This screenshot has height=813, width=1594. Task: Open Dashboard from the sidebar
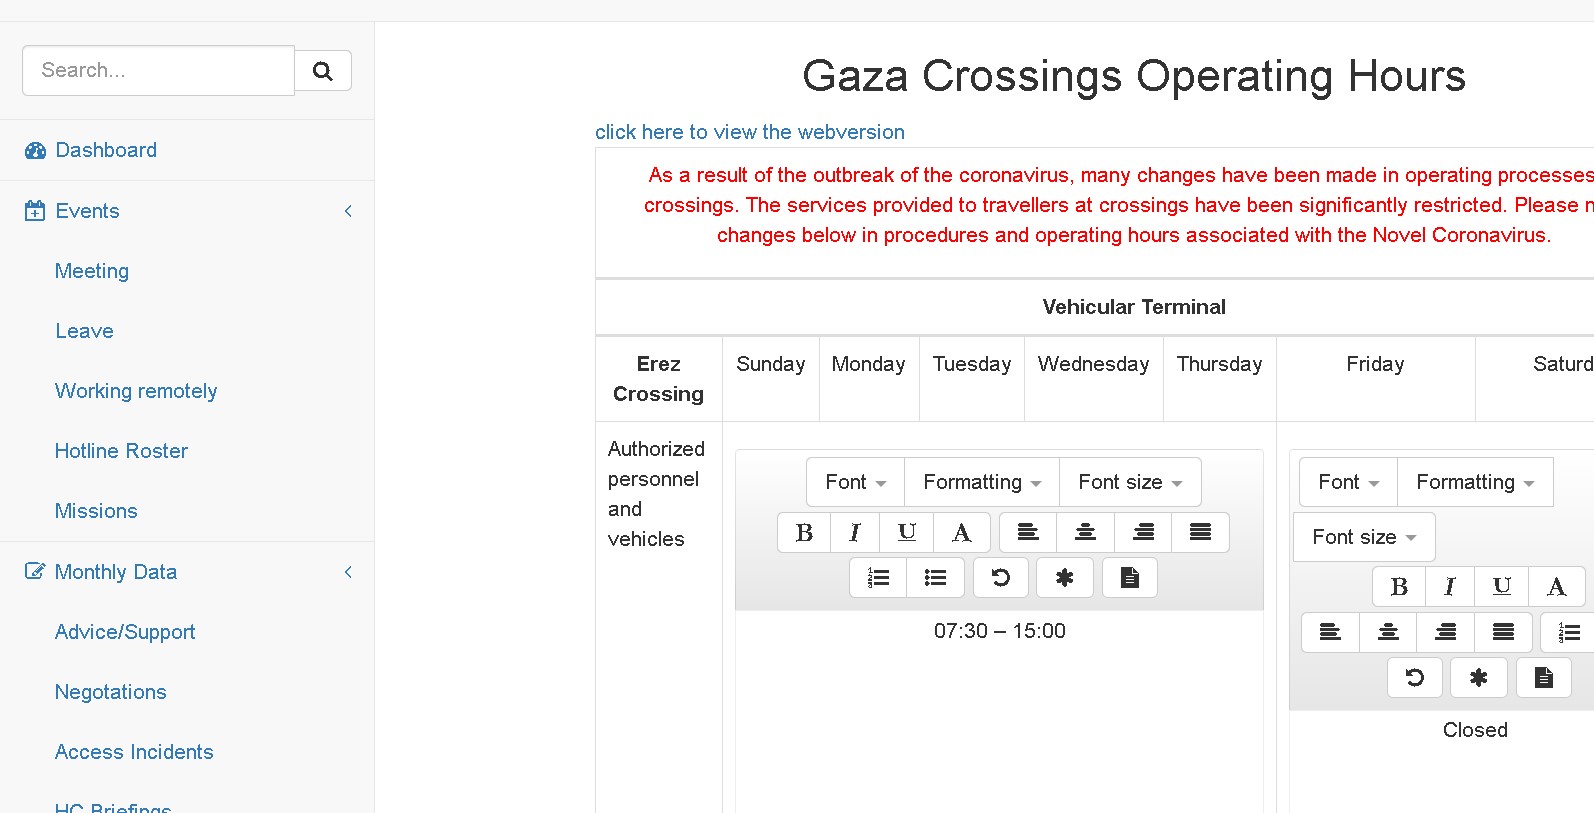pos(105,150)
